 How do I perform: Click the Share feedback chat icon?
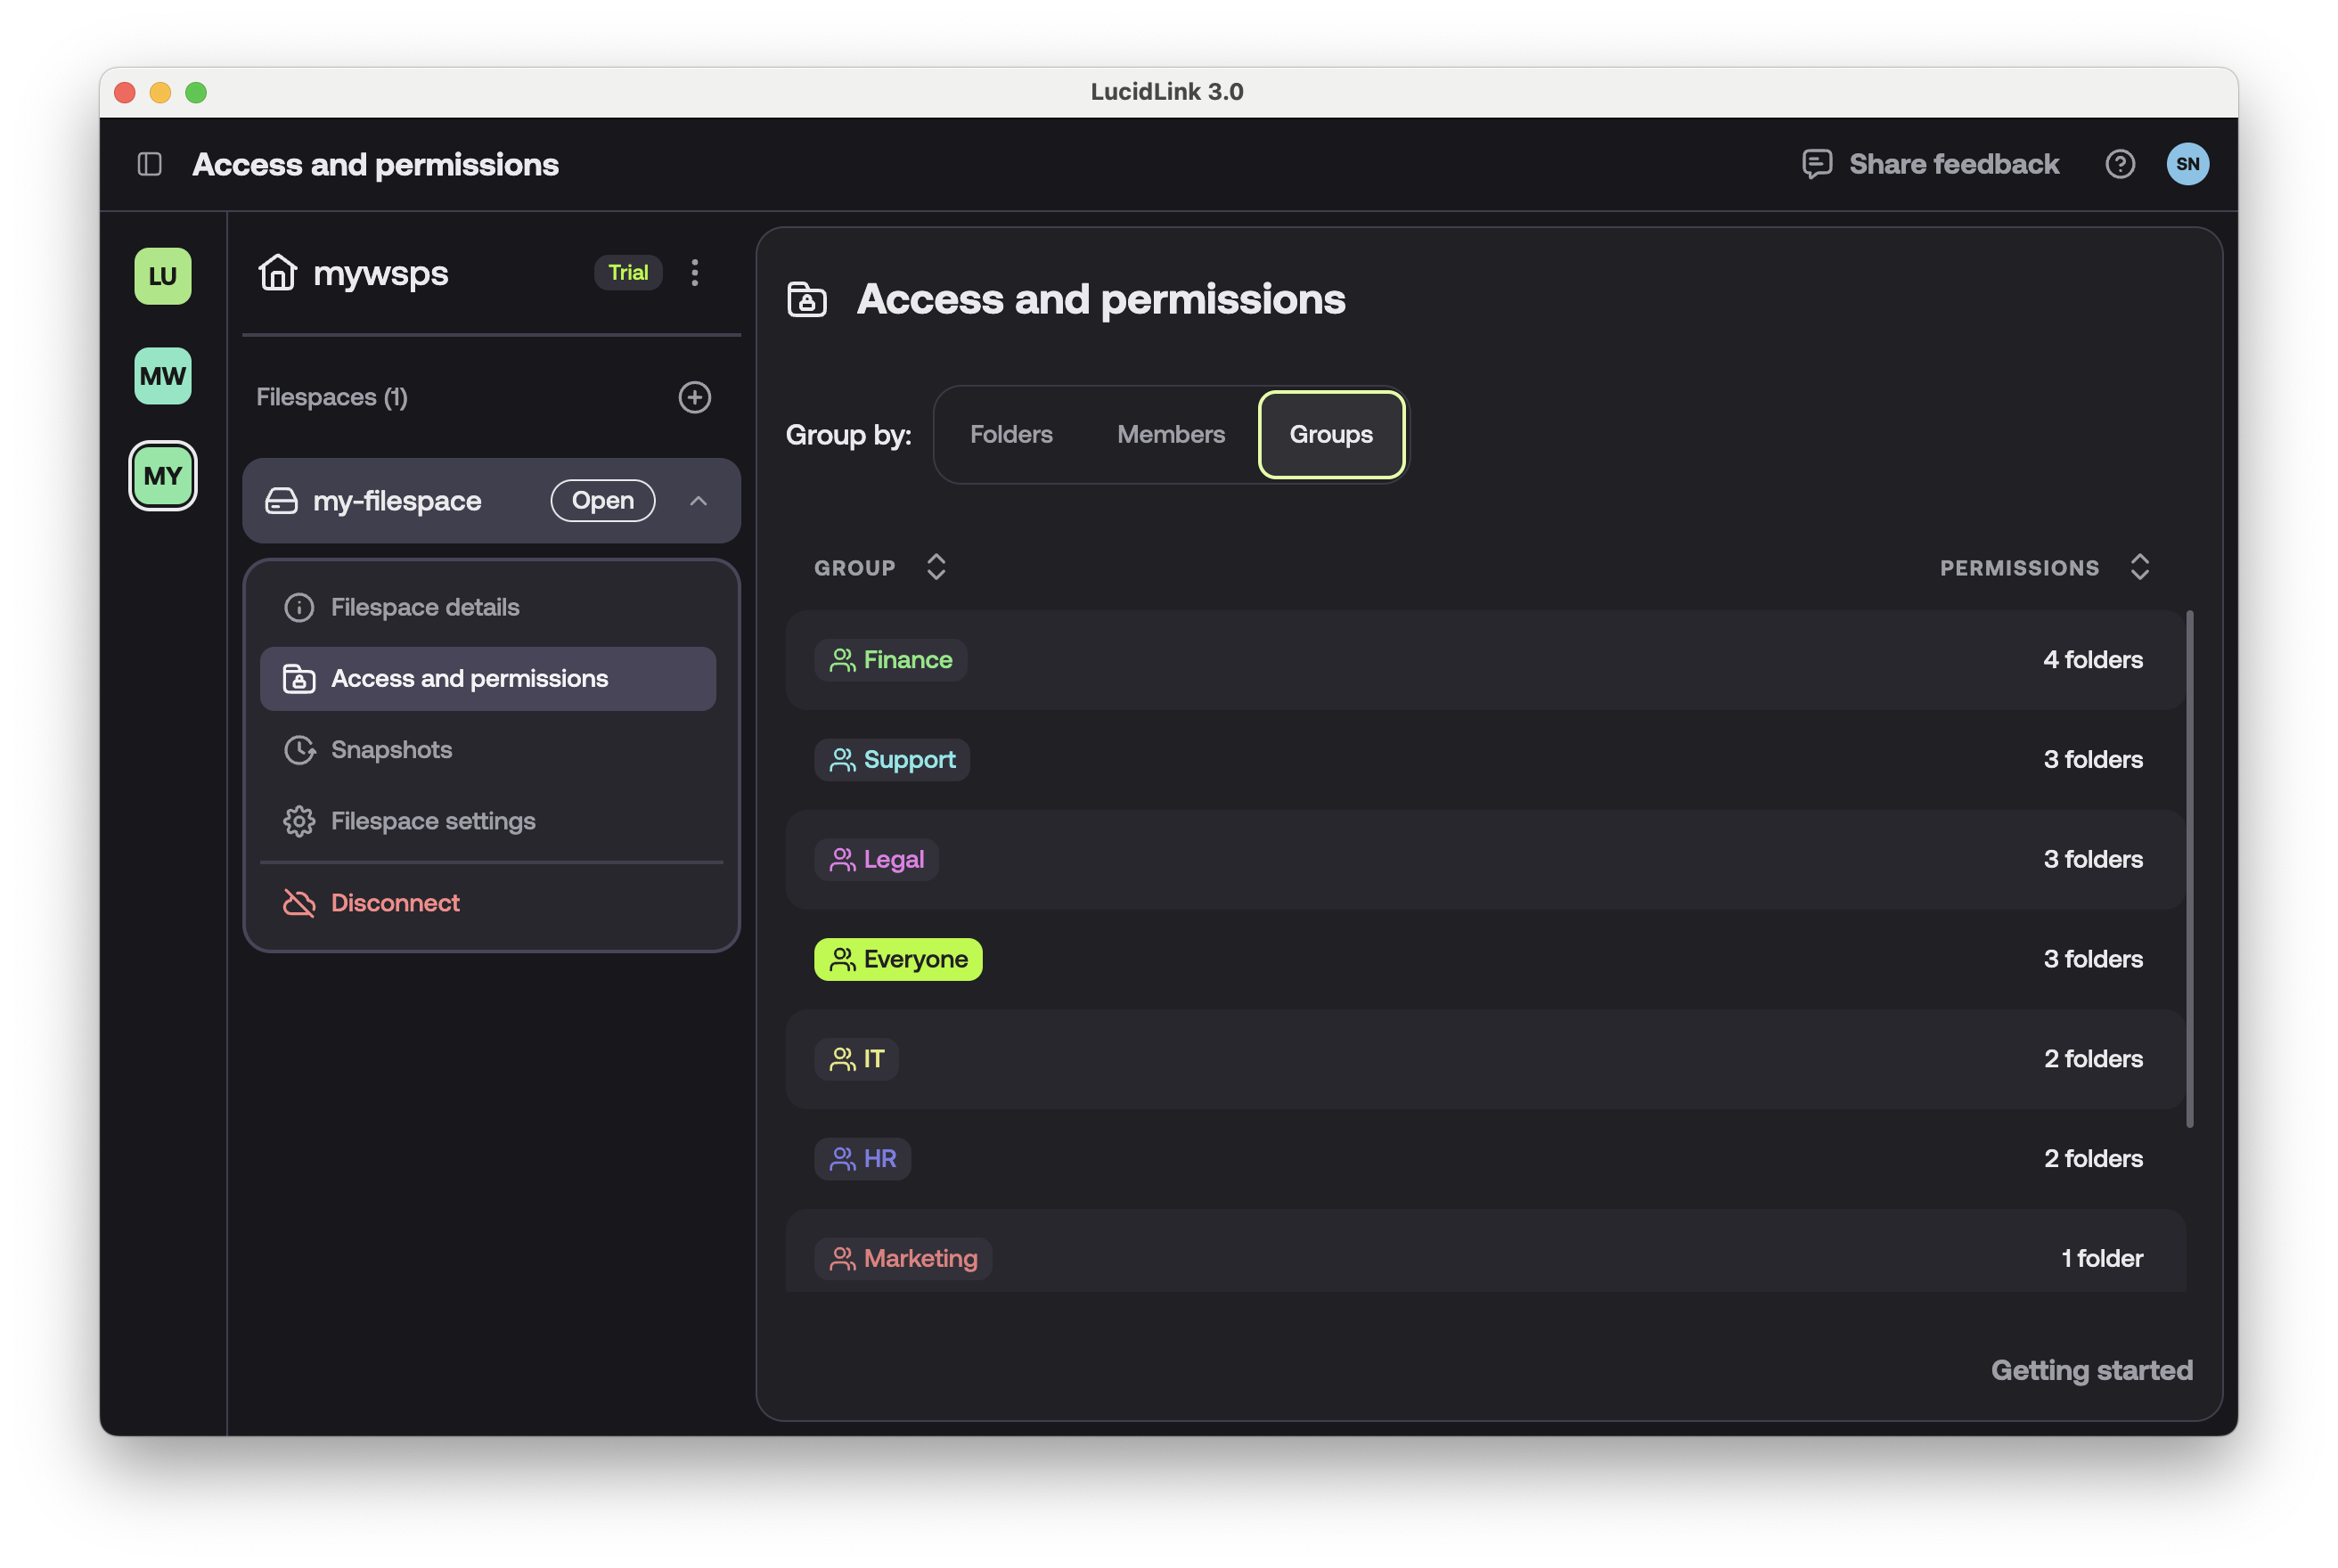[1816, 164]
